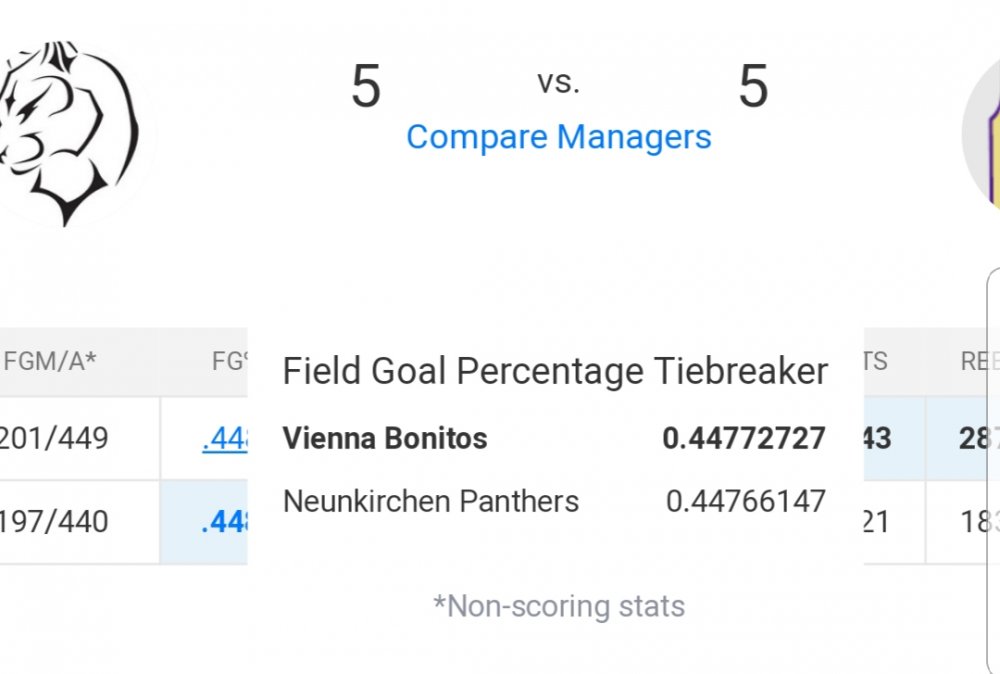Click the Vienna Bonitos tiebreaker row
This screenshot has width=1000, height=674.
click(x=554, y=439)
